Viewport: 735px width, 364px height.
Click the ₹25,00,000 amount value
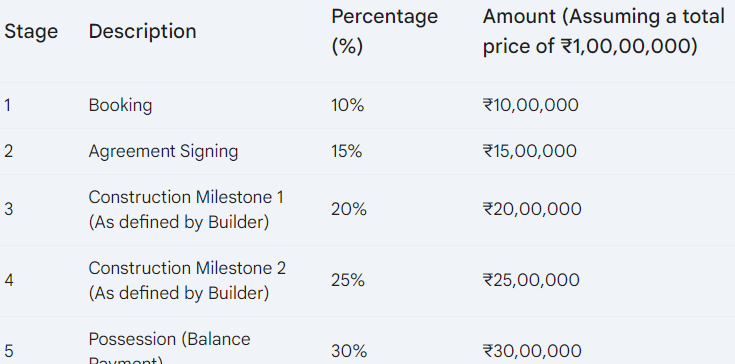531,280
